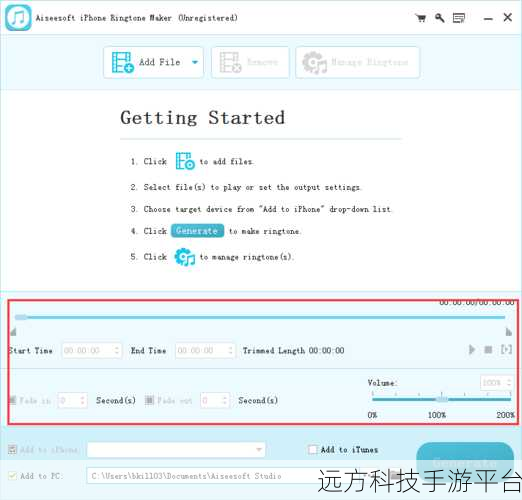522x500 pixels.
Task: Click the Fade in seconds field
Action: pos(72,400)
